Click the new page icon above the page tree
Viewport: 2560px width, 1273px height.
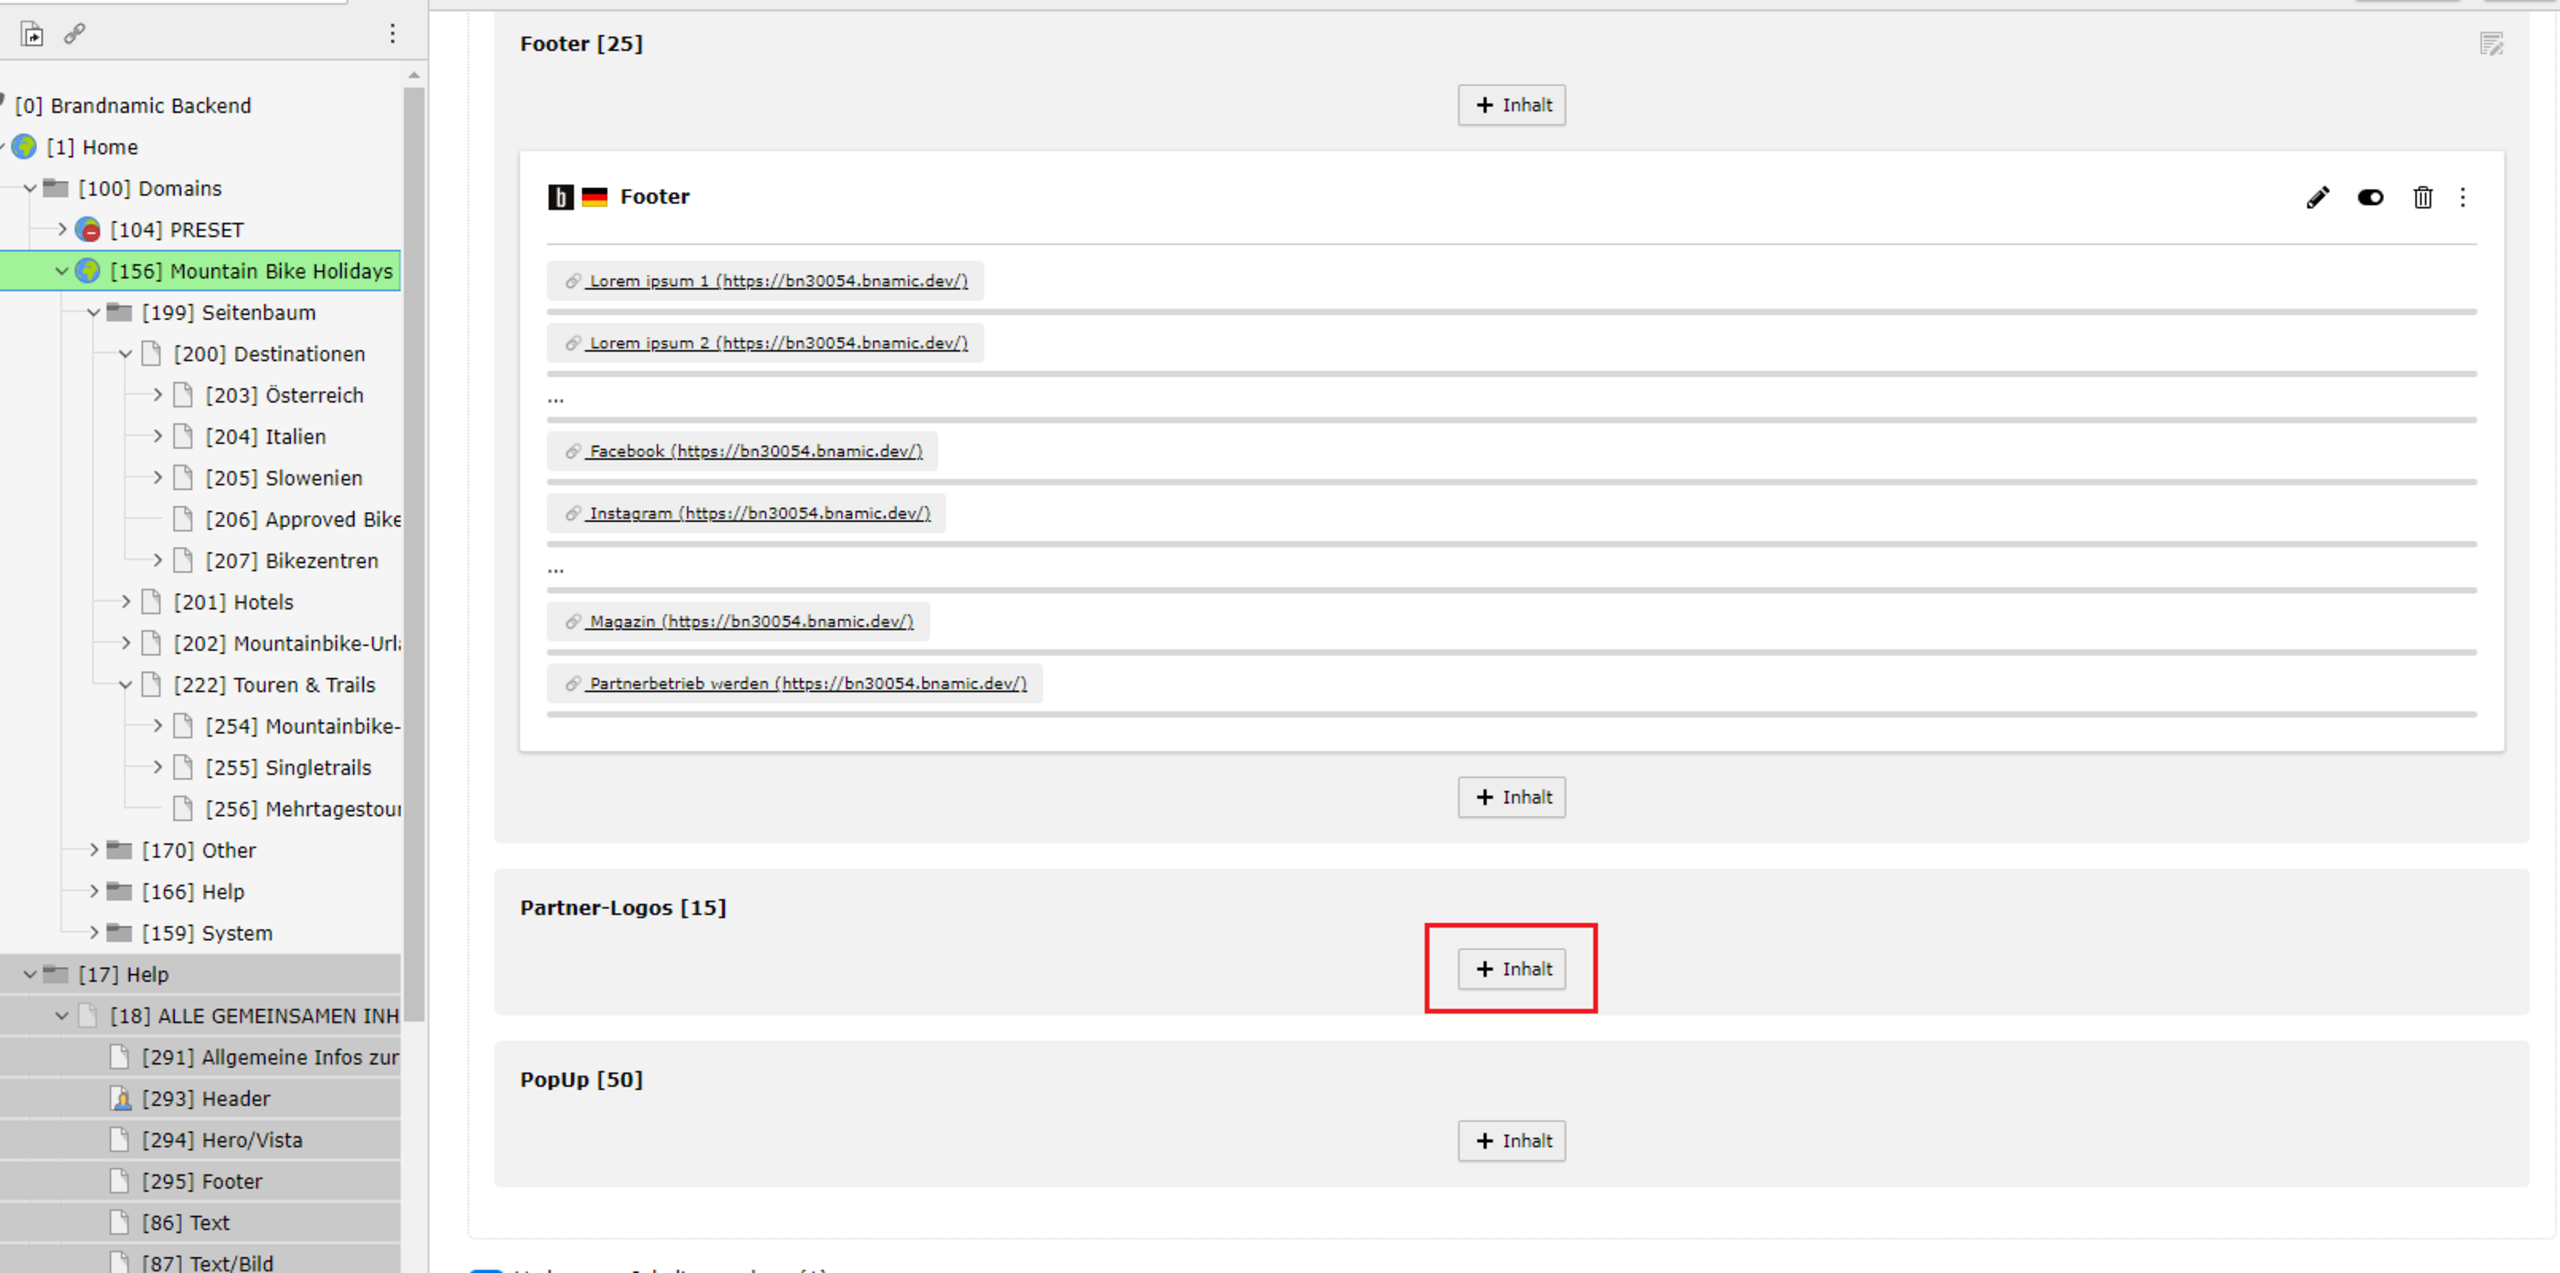(32, 34)
